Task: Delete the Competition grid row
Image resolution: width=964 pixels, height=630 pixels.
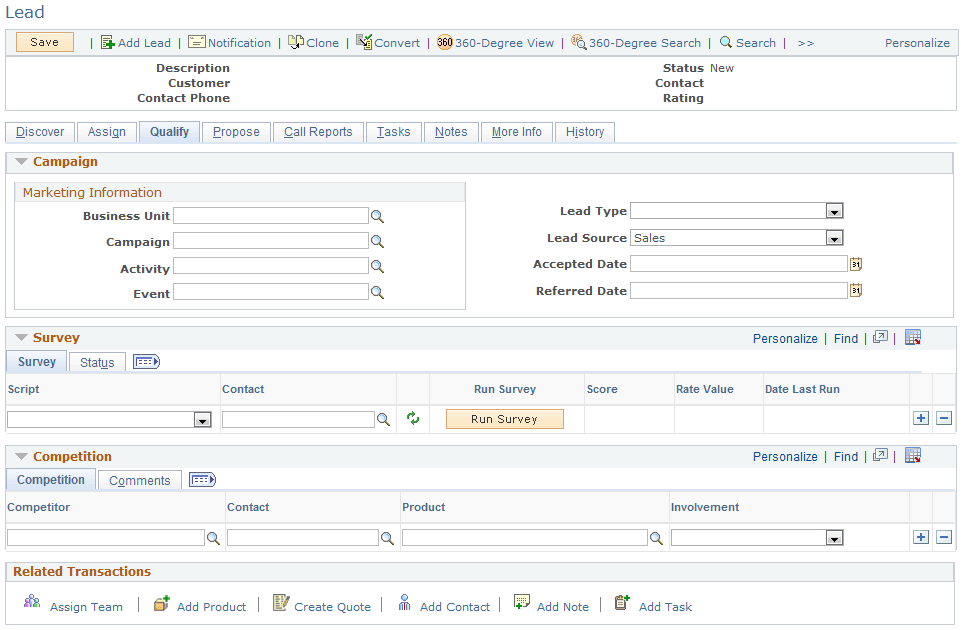Action: 944,537
